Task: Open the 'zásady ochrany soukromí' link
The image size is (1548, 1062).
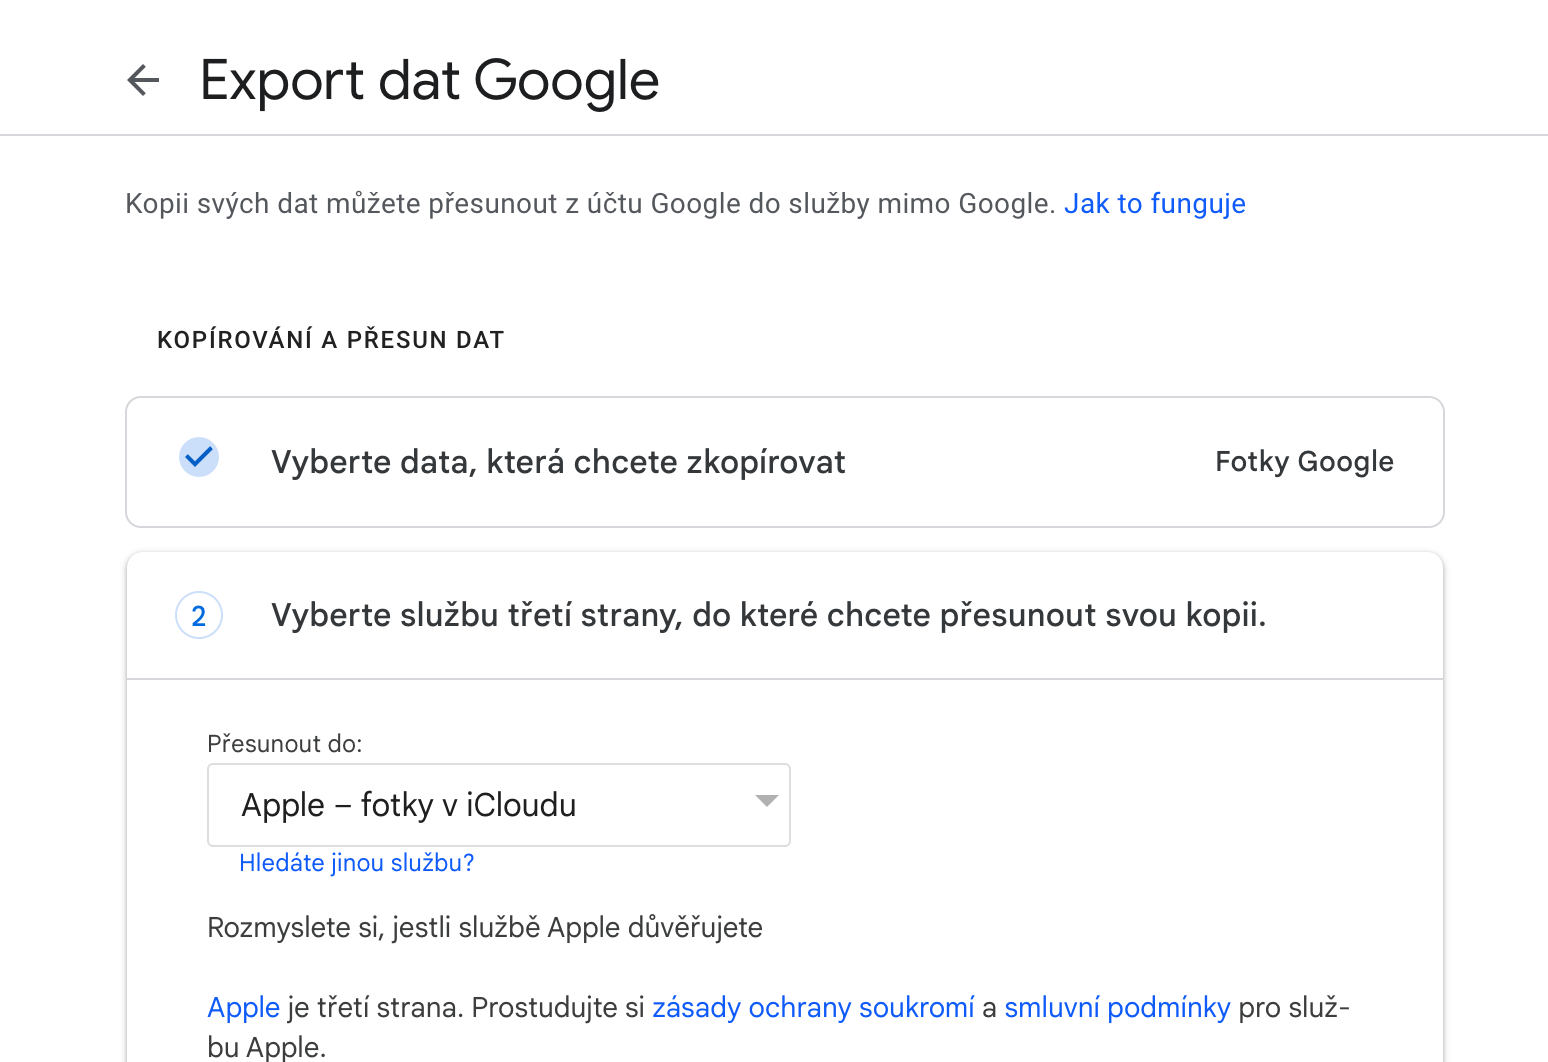Action: [x=813, y=1007]
